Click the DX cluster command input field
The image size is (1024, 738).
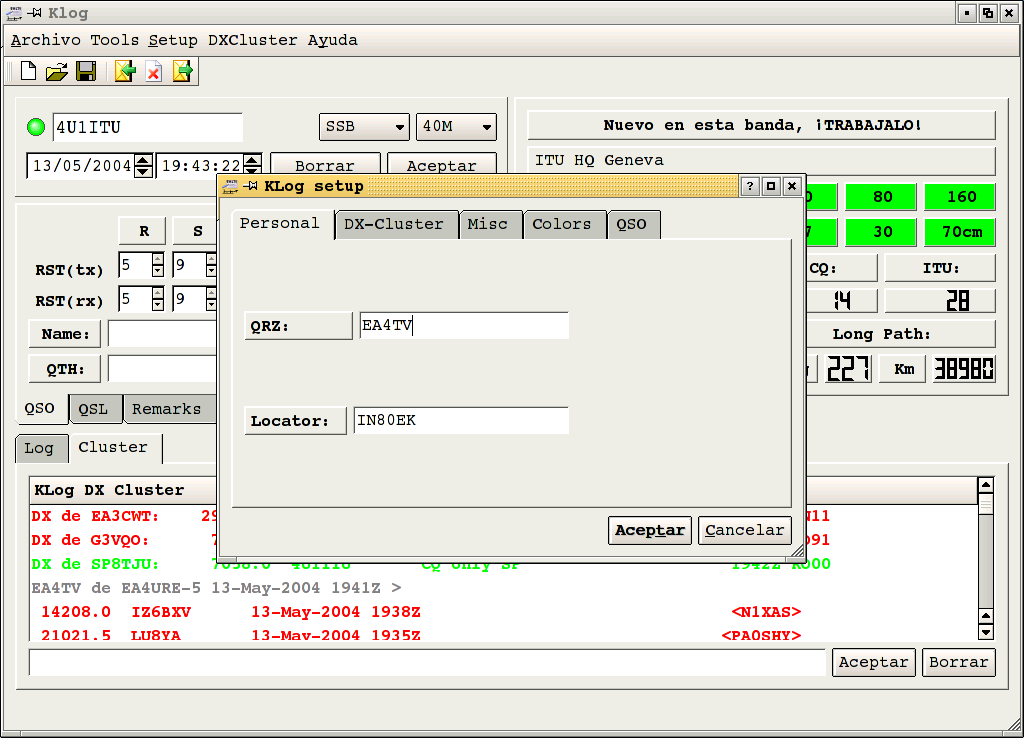tap(428, 662)
